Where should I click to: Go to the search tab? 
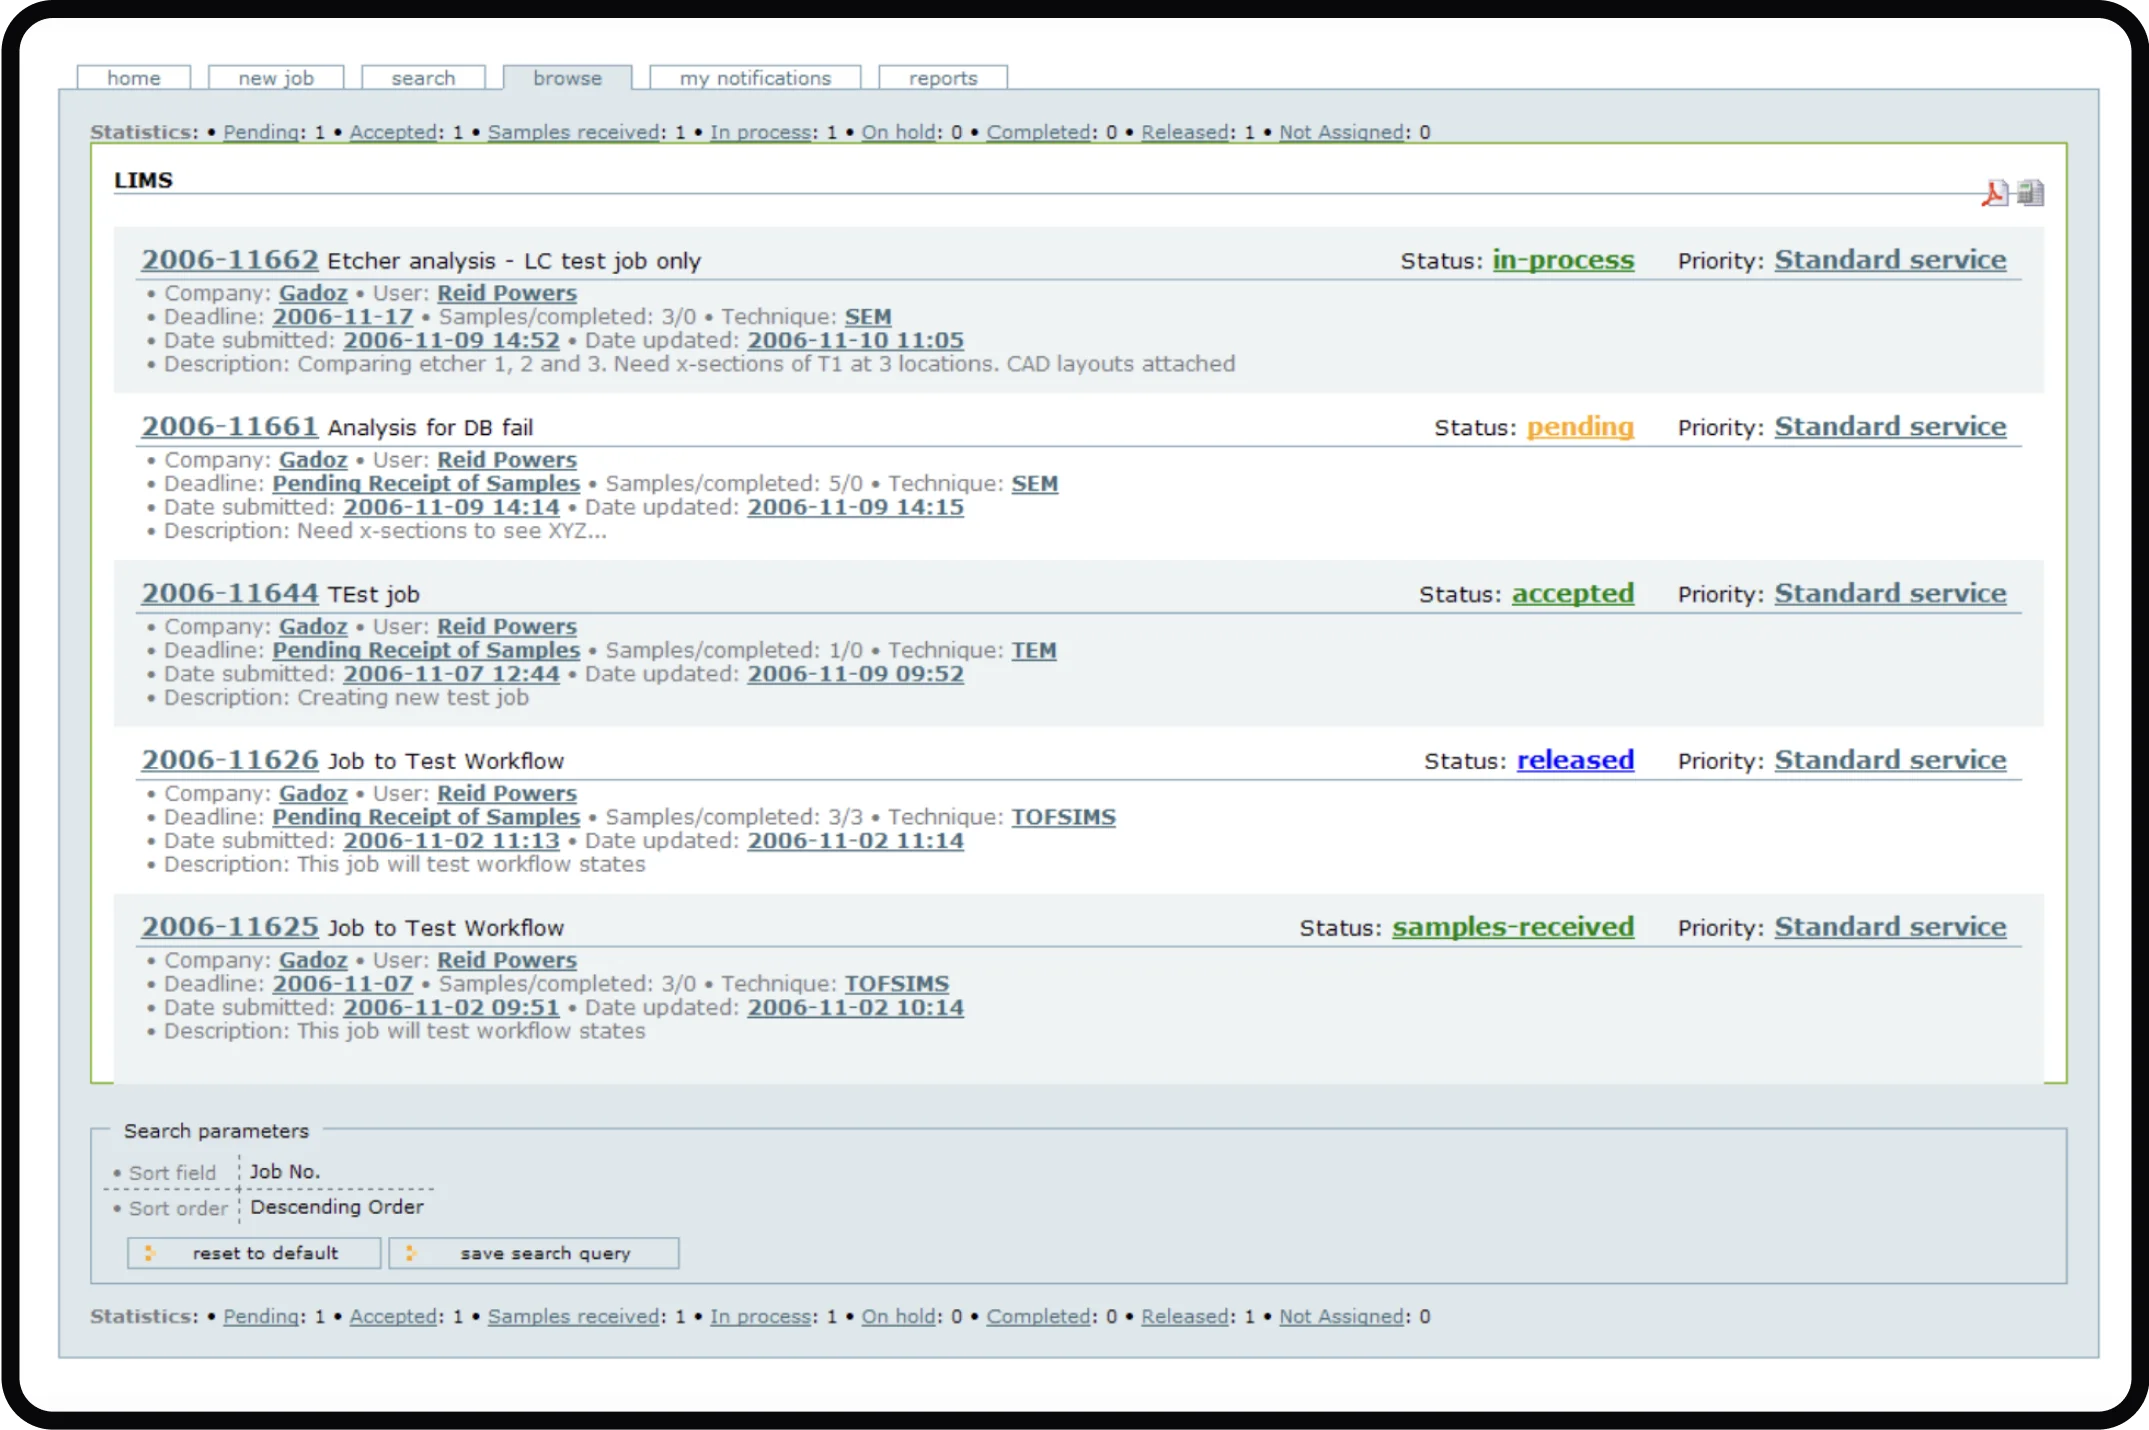click(x=423, y=77)
